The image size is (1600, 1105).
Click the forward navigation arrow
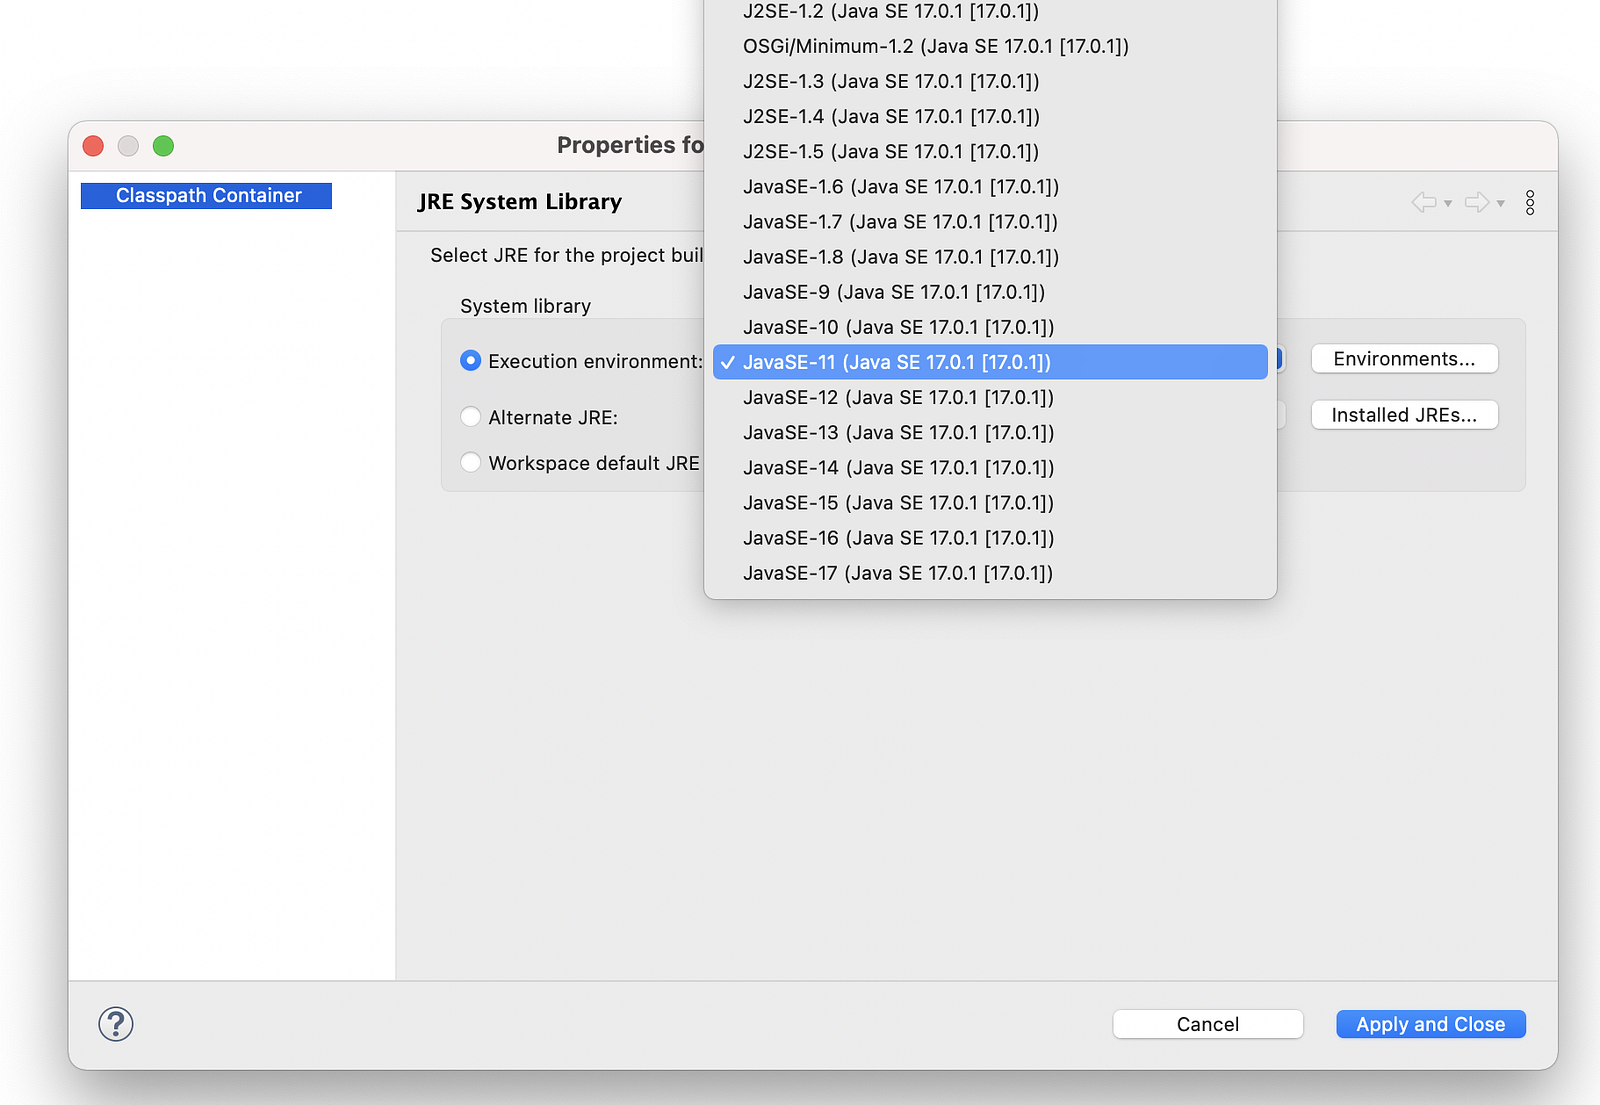click(1477, 202)
